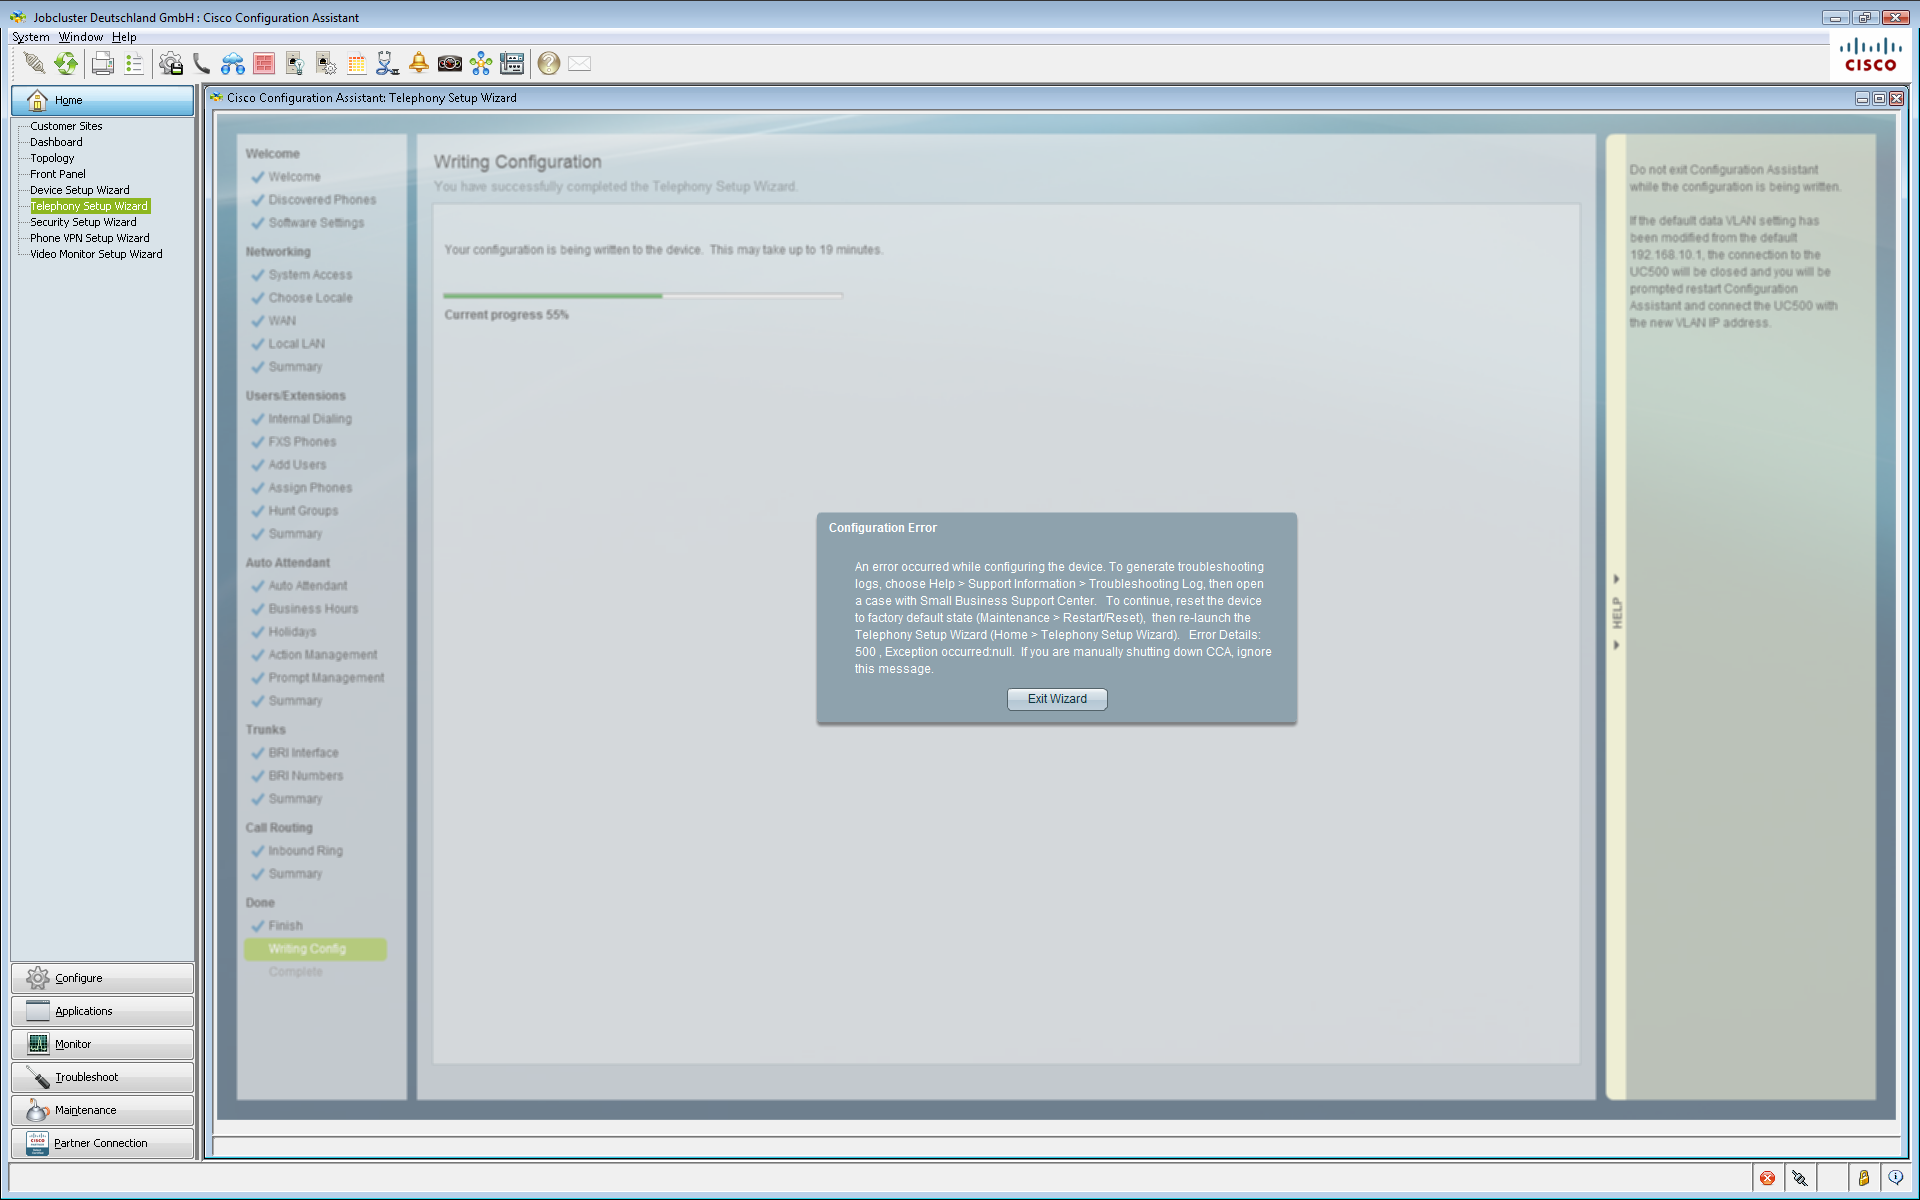Open the Maintenance navigation section

(102, 1110)
